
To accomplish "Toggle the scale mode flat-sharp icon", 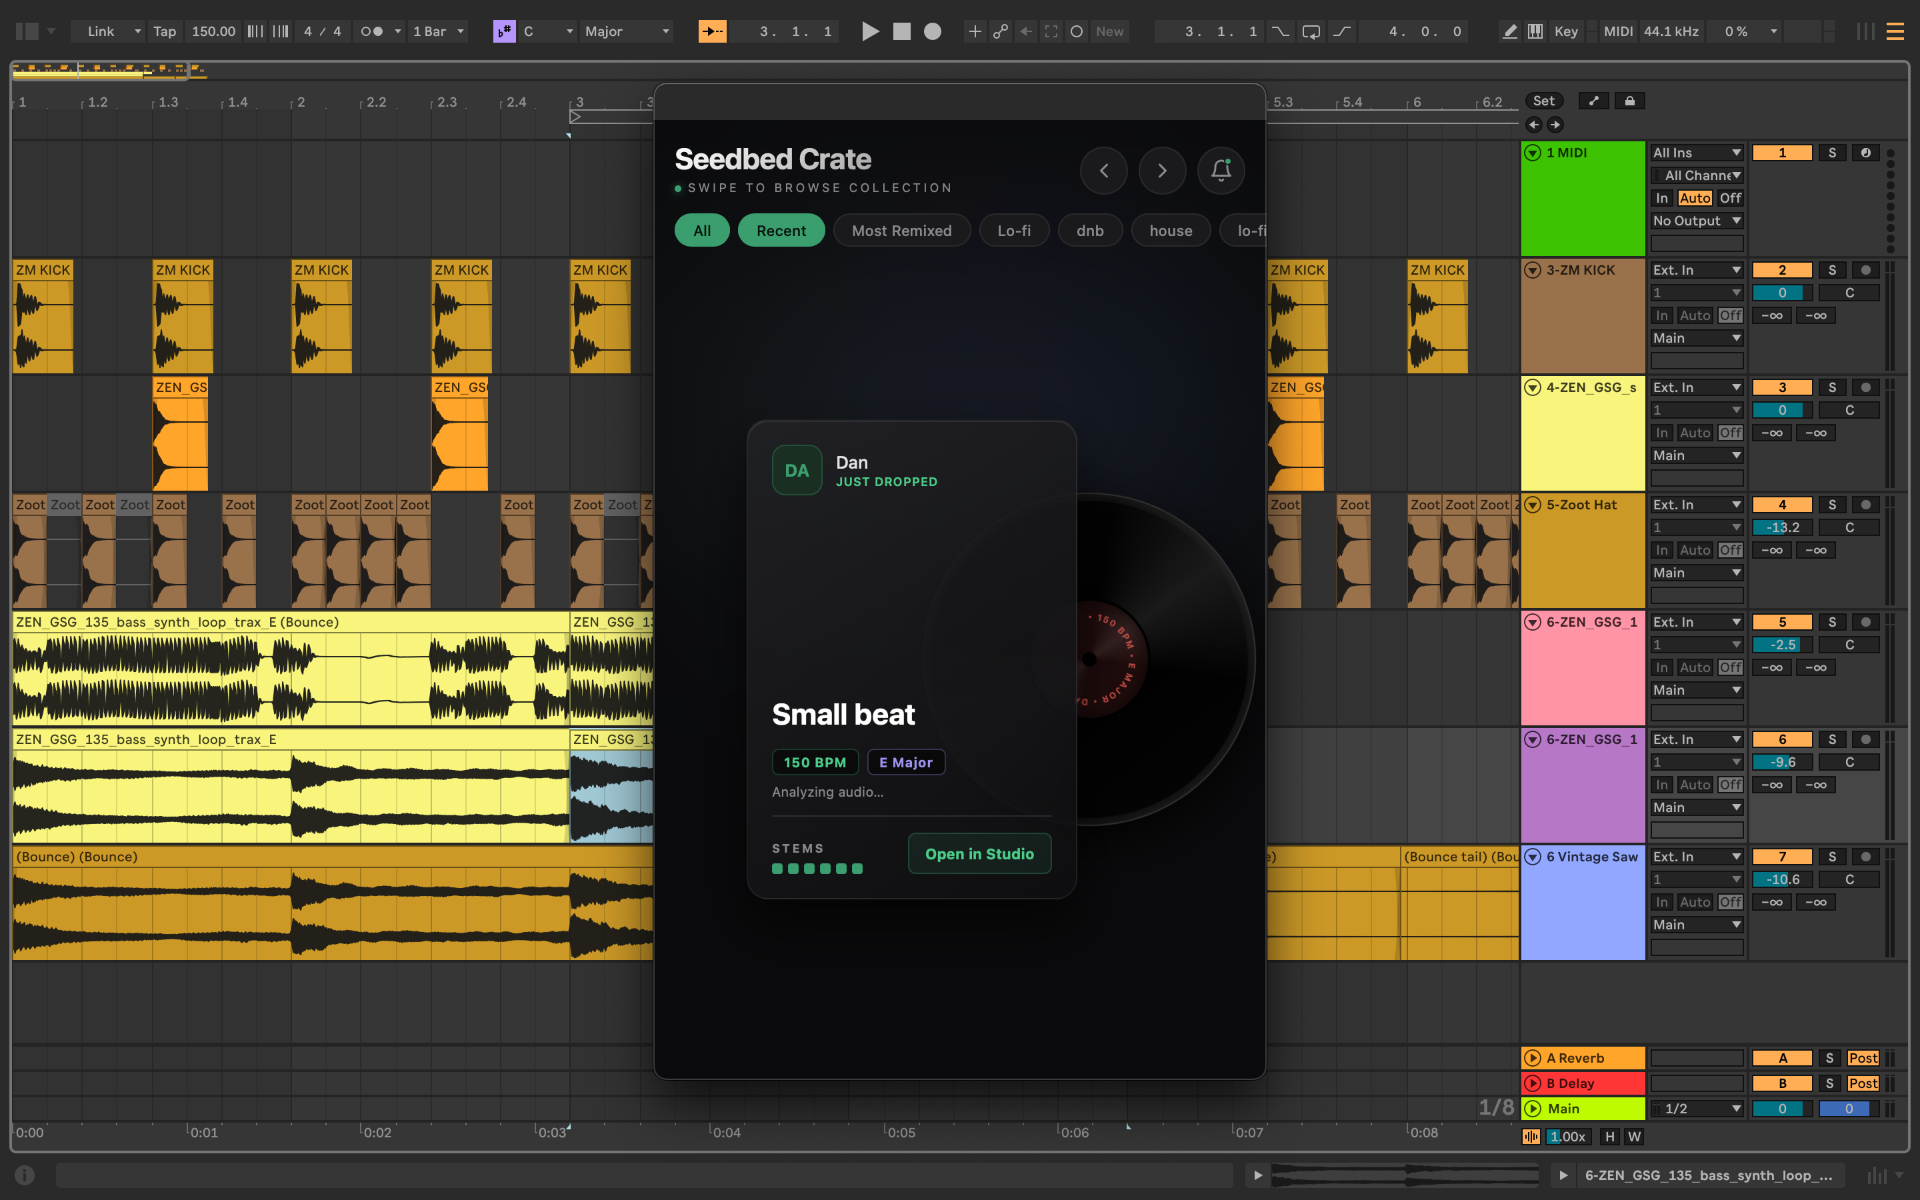I will [x=504, y=31].
